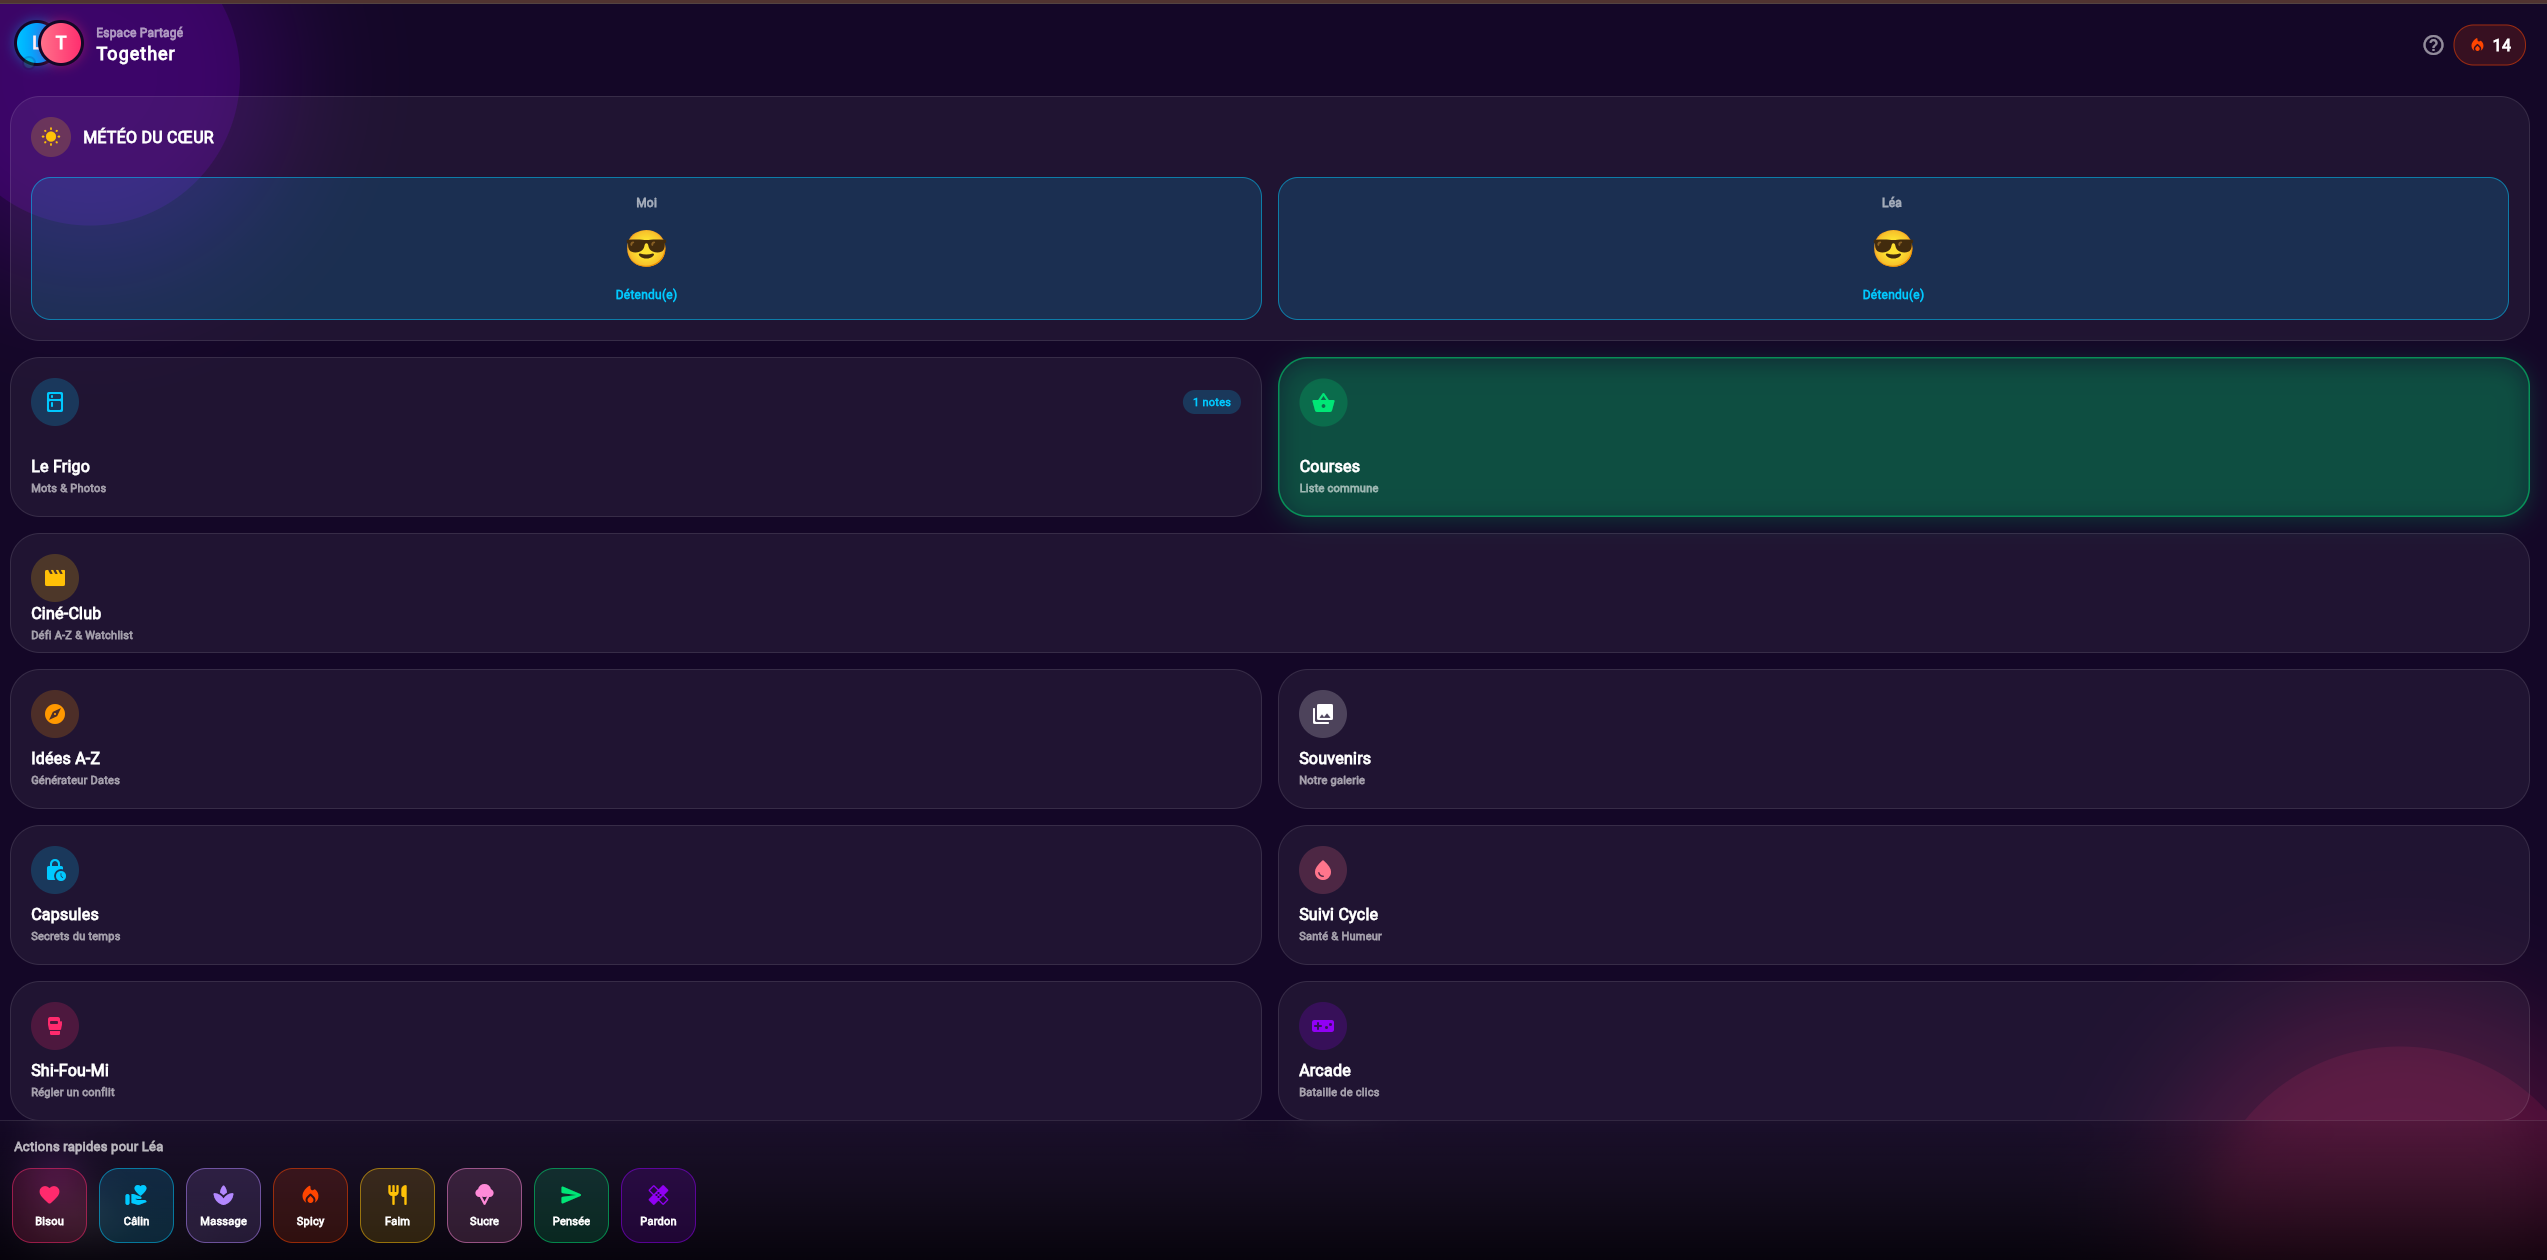Send a Spicy quick action
The image size is (2547, 1260).
click(310, 1205)
